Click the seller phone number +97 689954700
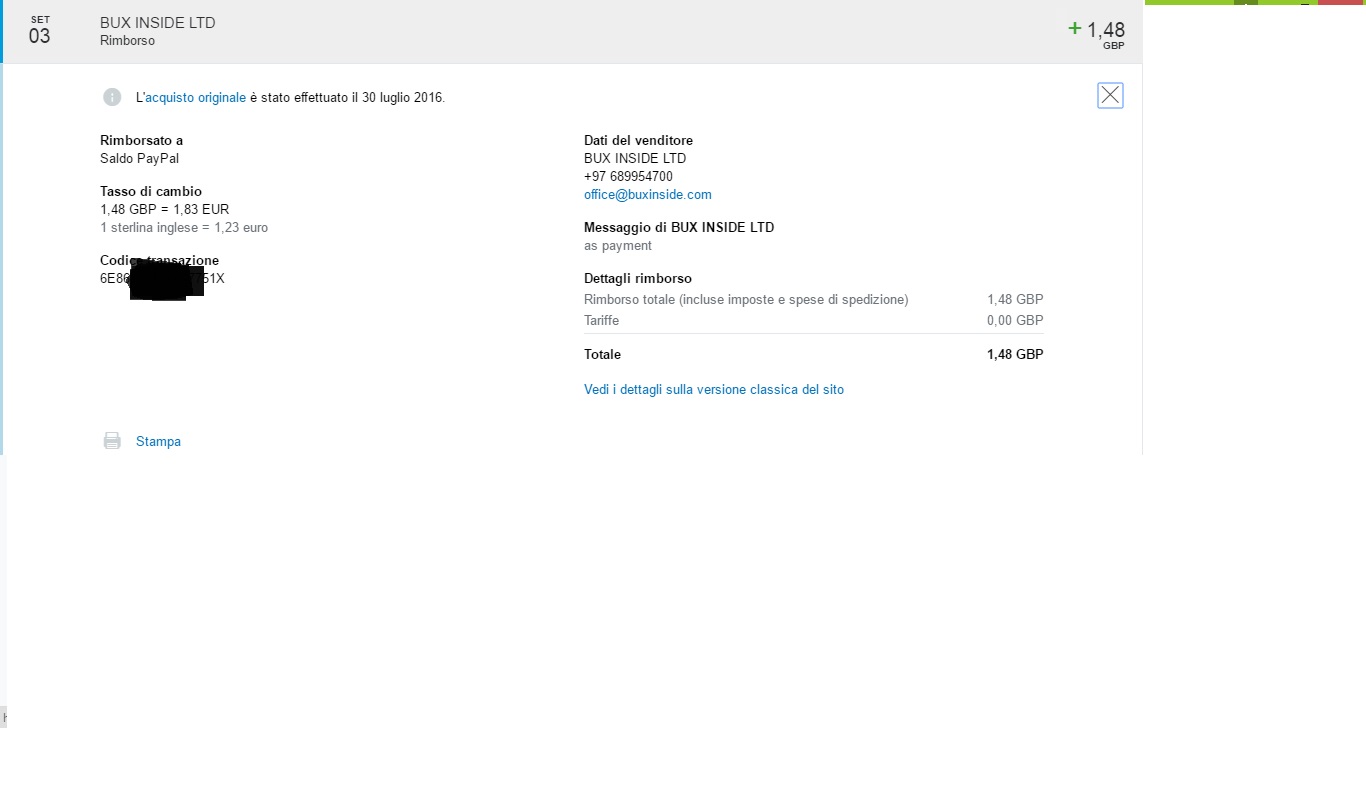The height and width of the screenshot is (798, 1366). (628, 177)
